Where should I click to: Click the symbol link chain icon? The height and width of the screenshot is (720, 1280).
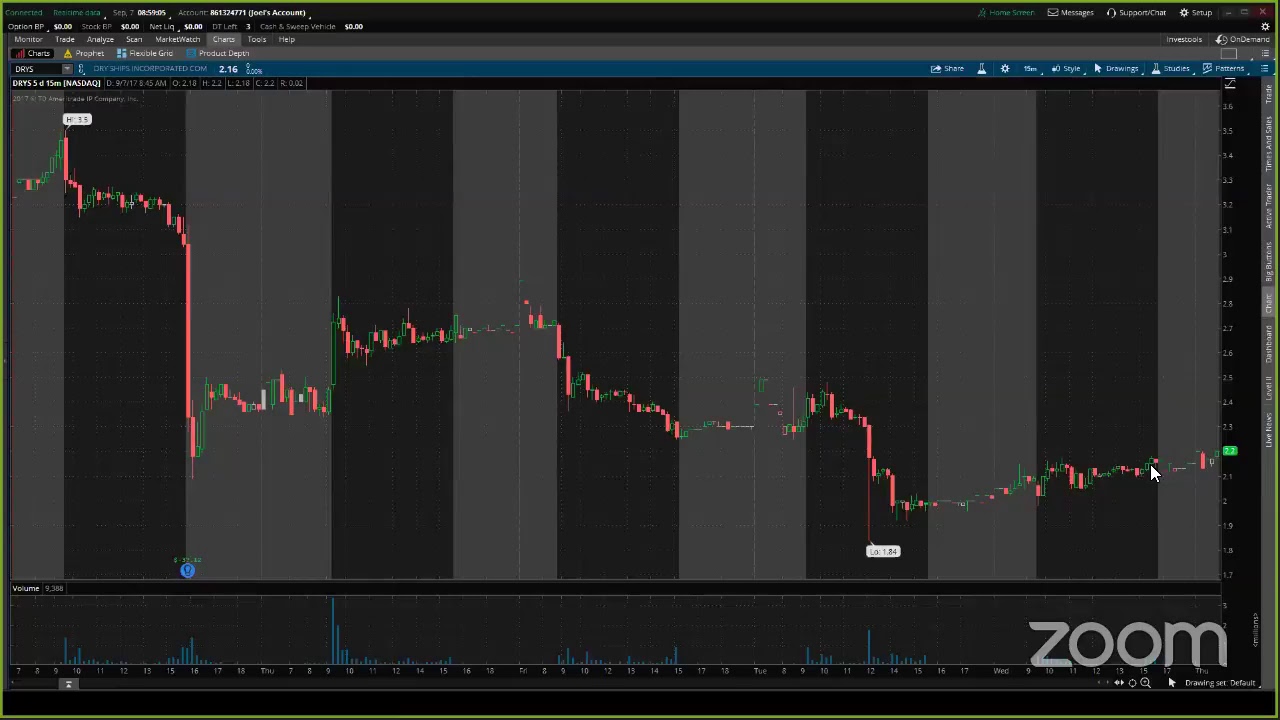coord(81,69)
